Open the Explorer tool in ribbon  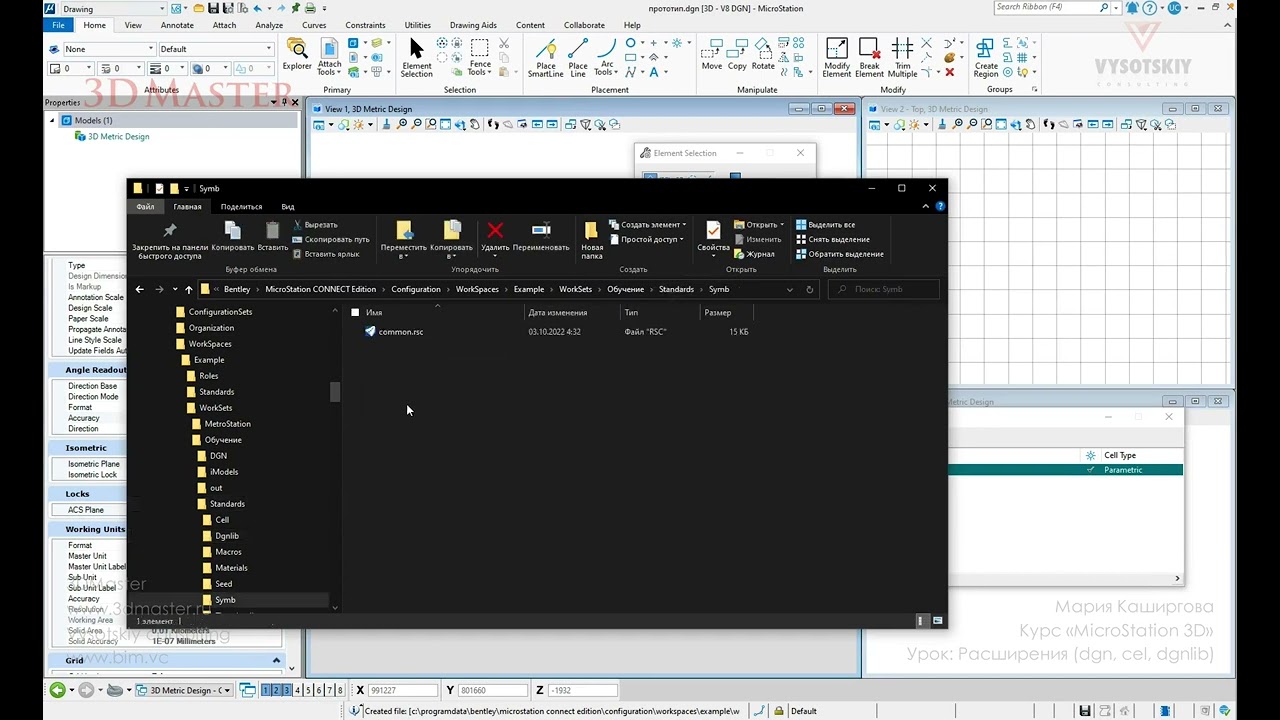(x=297, y=55)
